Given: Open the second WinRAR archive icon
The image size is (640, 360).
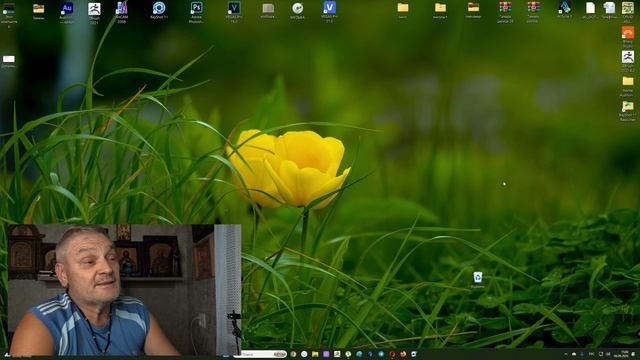Looking at the screenshot, I should [533, 7].
